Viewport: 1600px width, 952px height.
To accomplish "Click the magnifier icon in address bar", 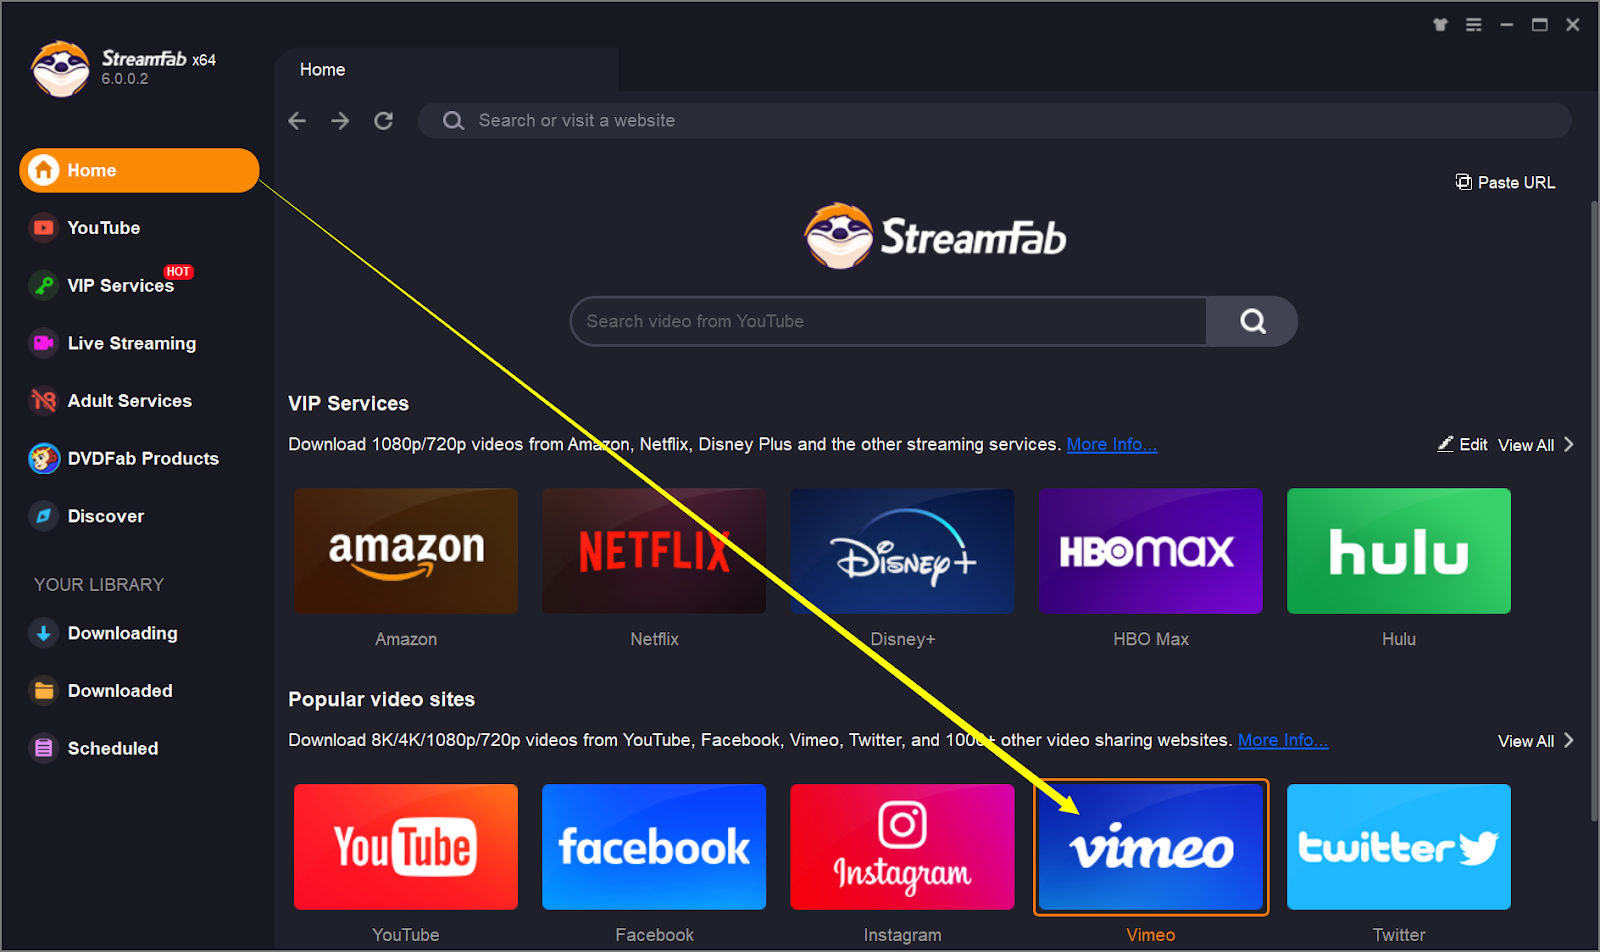I will click(x=453, y=121).
